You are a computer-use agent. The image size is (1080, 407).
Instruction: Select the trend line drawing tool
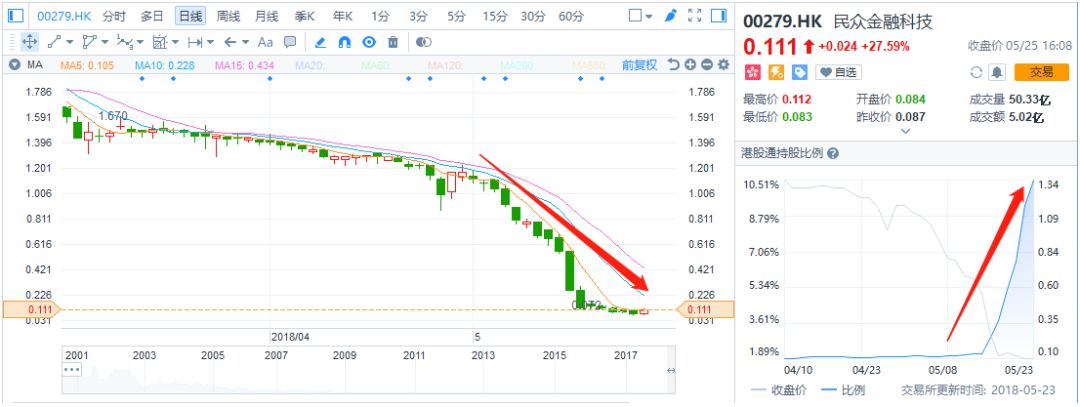coord(54,42)
